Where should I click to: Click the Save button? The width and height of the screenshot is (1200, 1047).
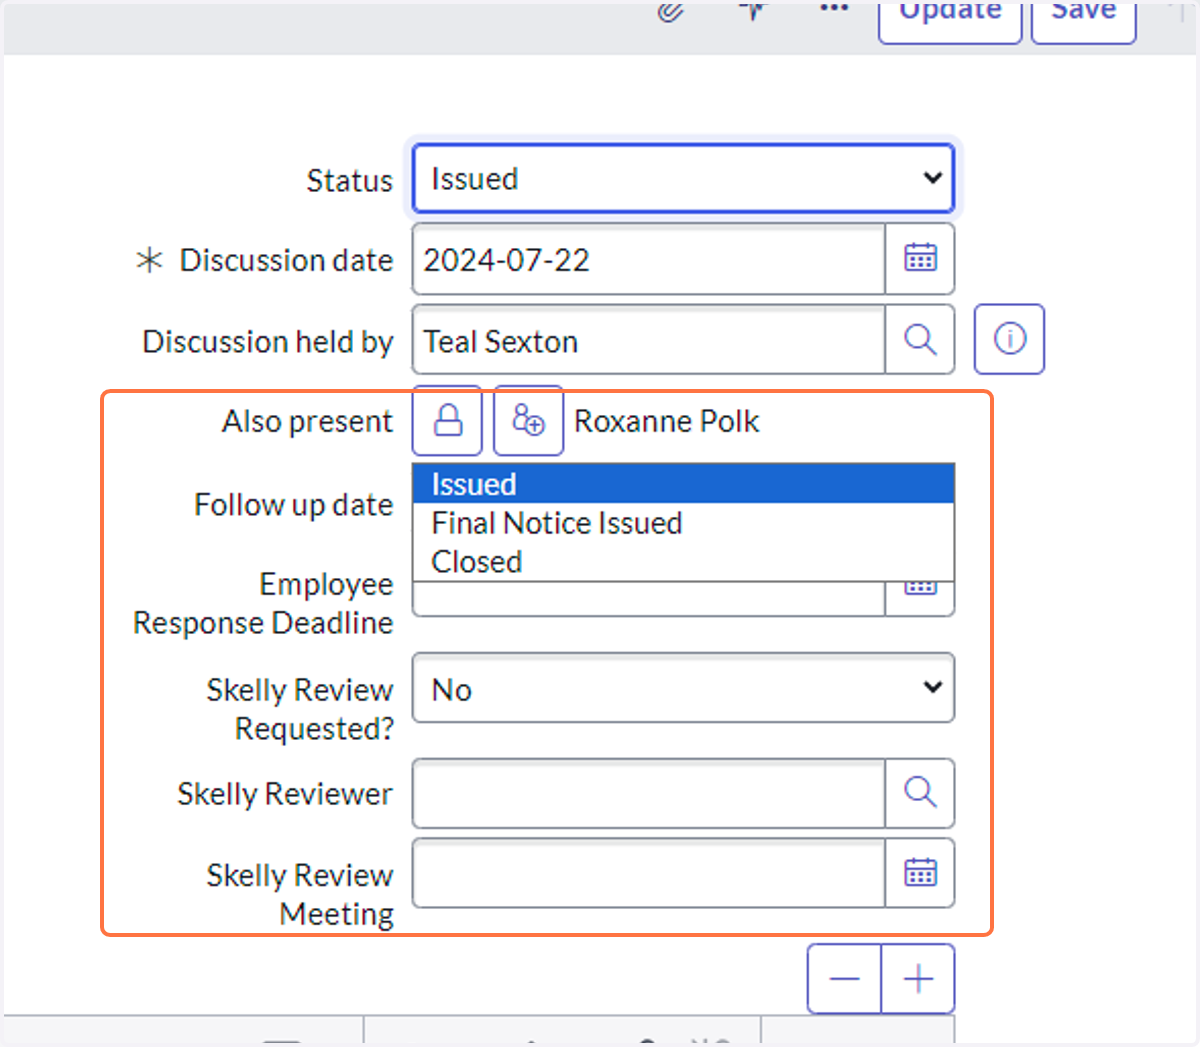(x=1083, y=20)
